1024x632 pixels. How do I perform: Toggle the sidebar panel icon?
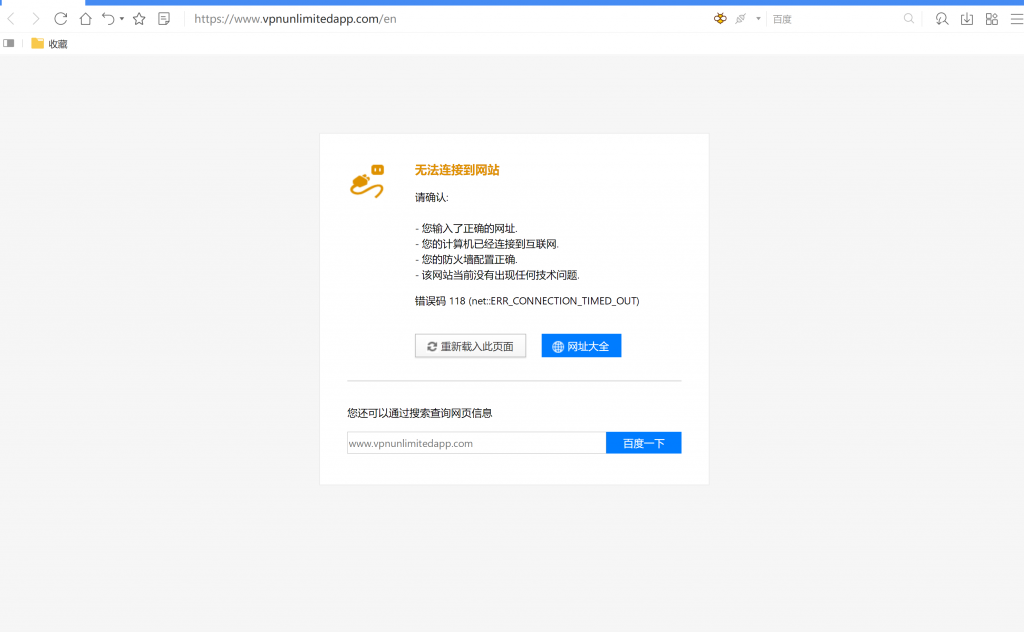tap(8, 44)
